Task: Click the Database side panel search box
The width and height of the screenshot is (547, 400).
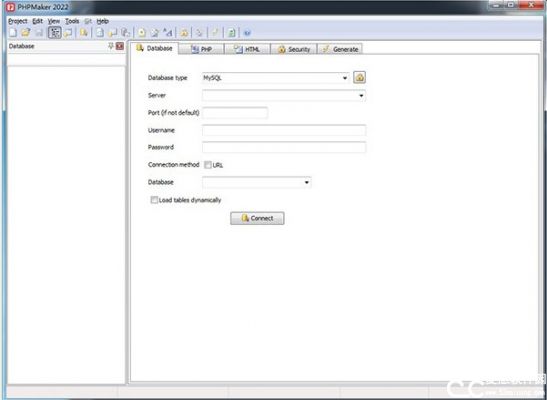Action: click(66, 59)
